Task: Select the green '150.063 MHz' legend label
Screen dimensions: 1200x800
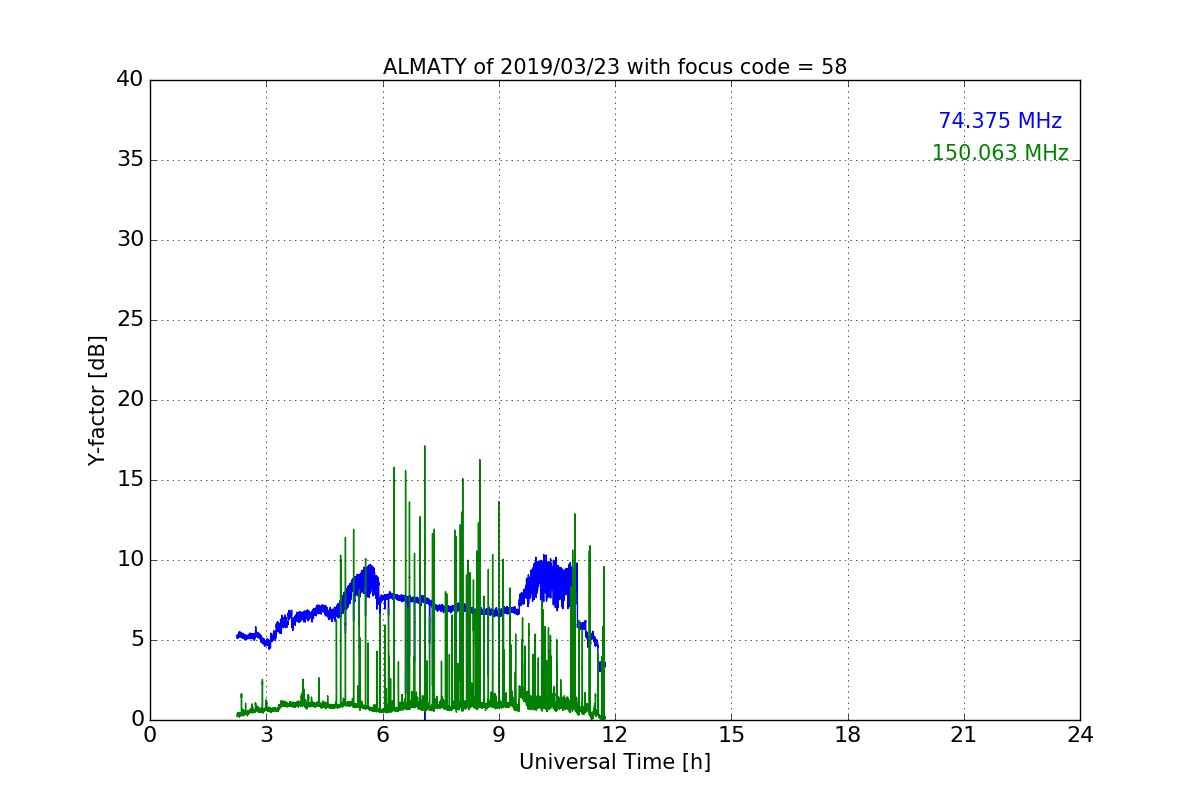Action: (x=1000, y=153)
